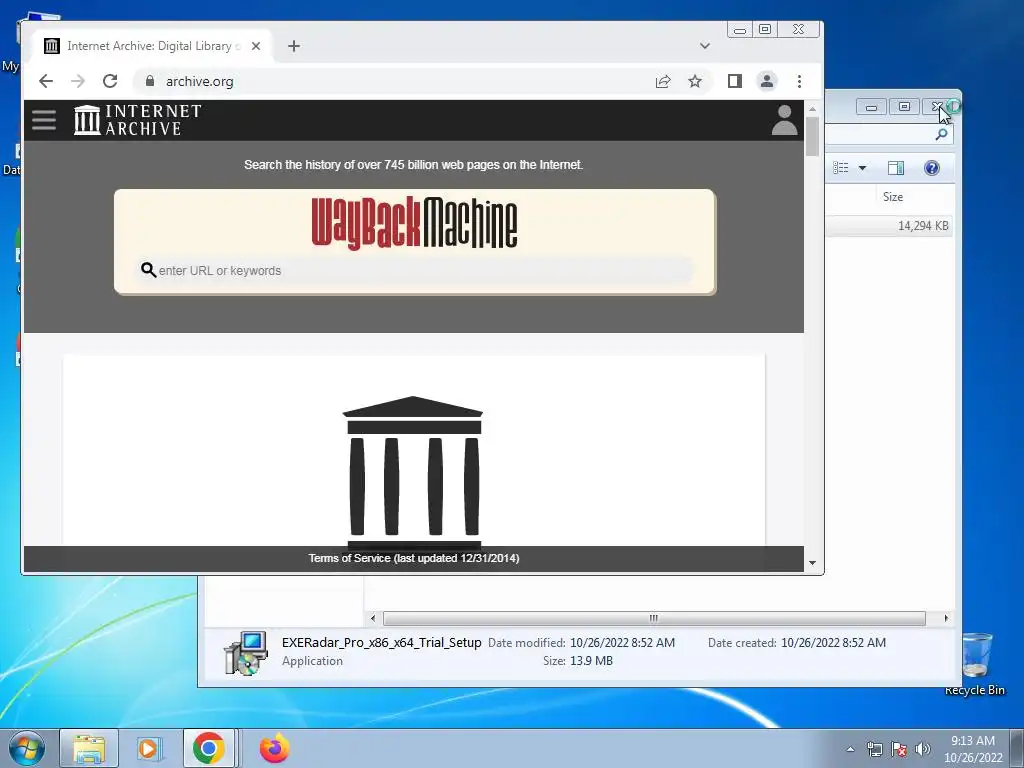
Task: Select the 14,294 KB file row
Action: (x=888, y=226)
